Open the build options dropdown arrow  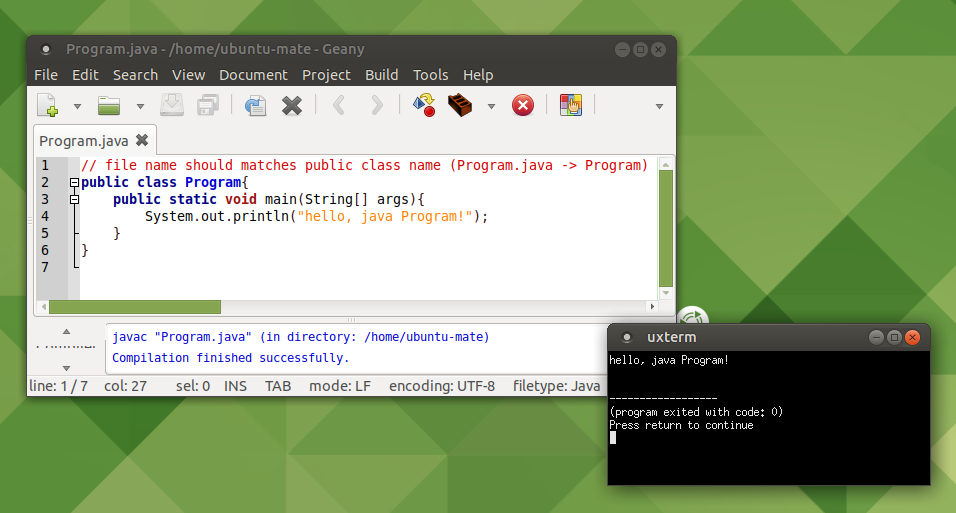pyautogui.click(x=491, y=106)
